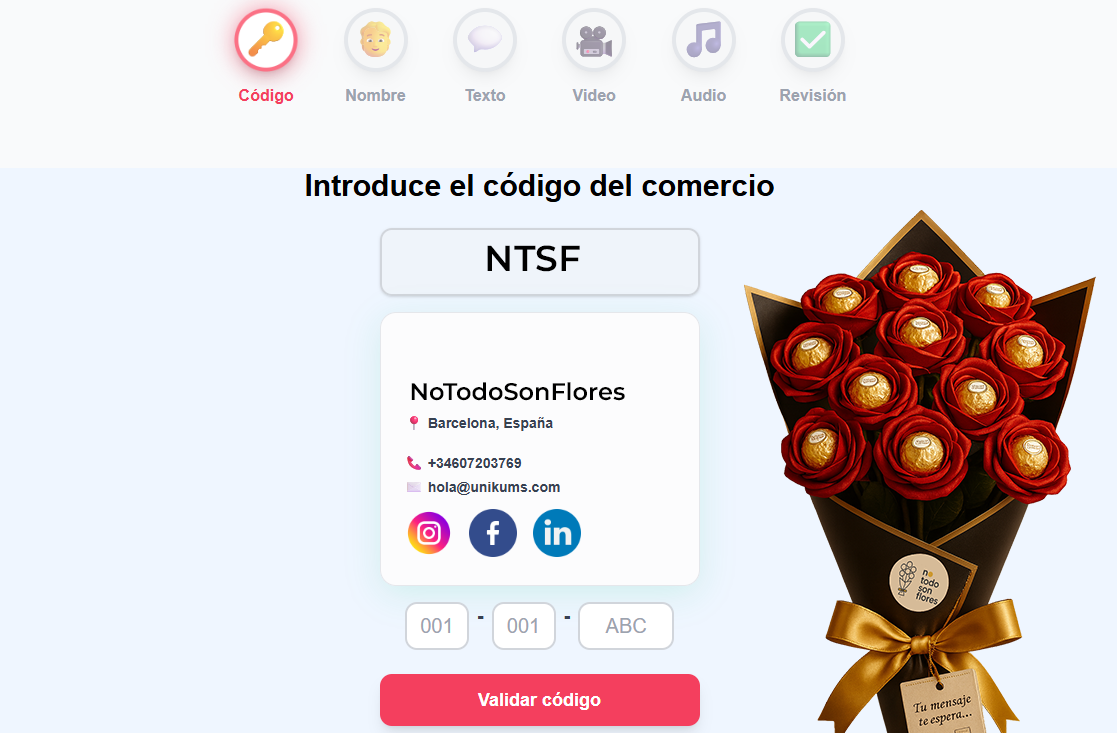The image size is (1117, 733).
Task: Focus the NTSF merchant code field
Action: tap(540, 261)
